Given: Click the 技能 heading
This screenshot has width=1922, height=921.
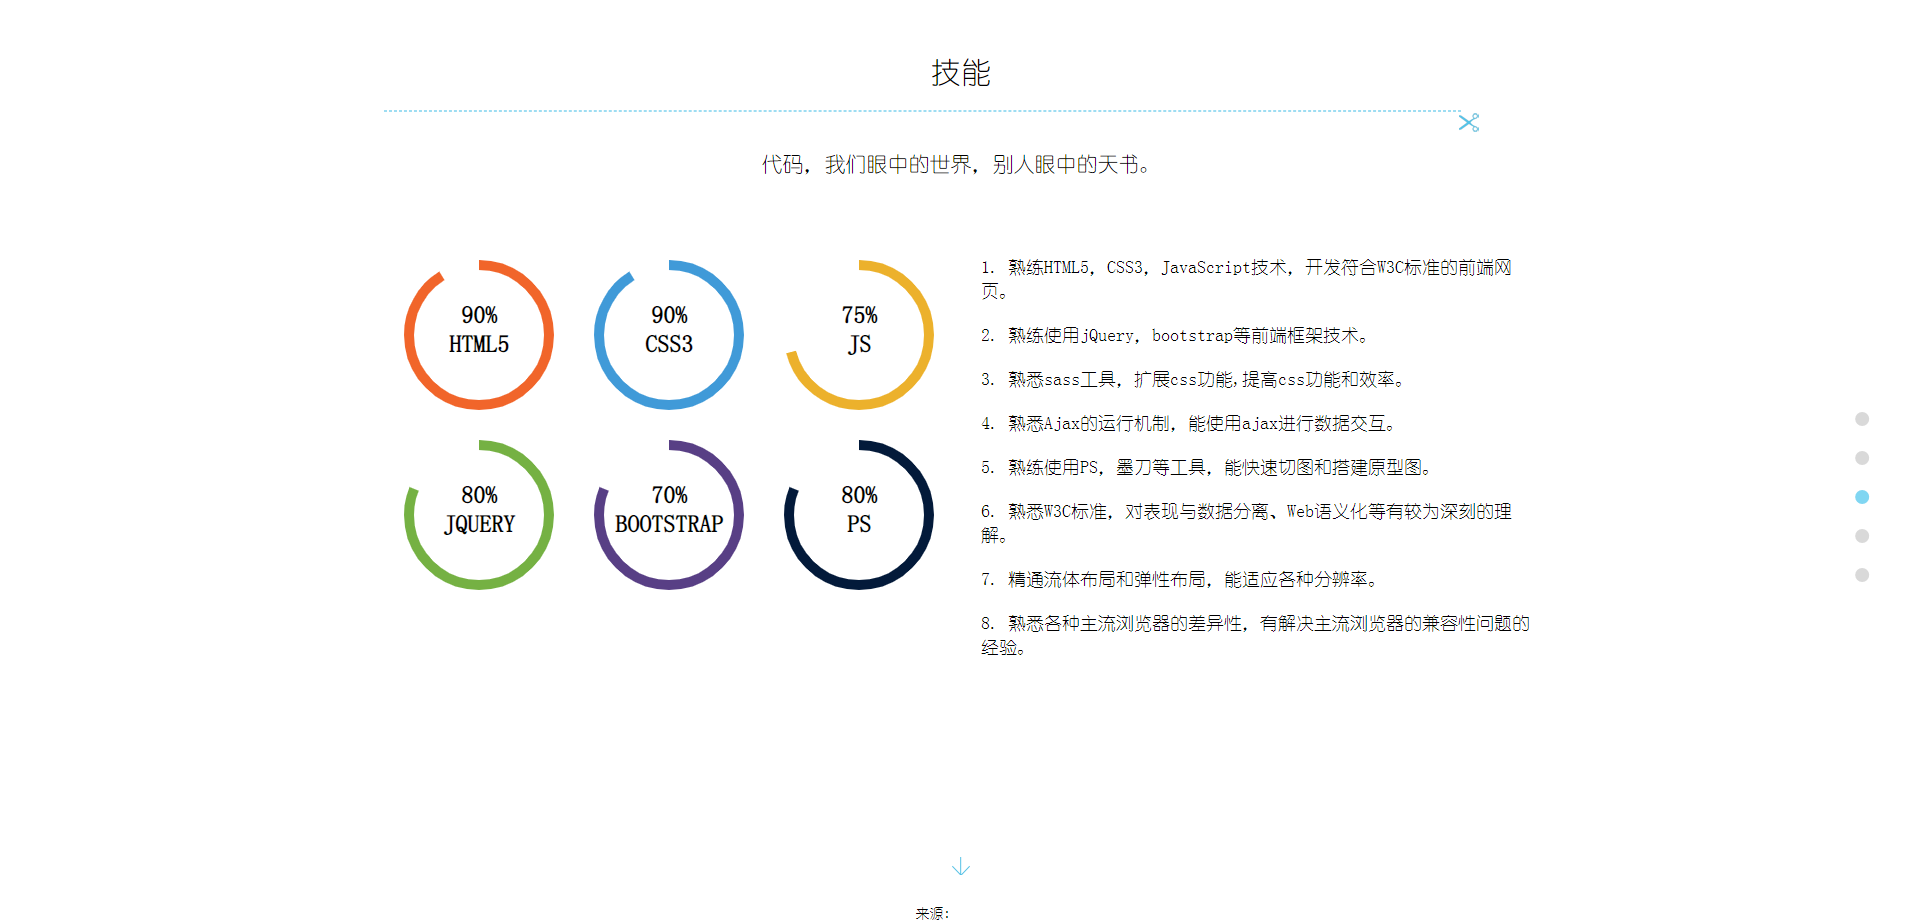Looking at the screenshot, I should coord(960,73).
